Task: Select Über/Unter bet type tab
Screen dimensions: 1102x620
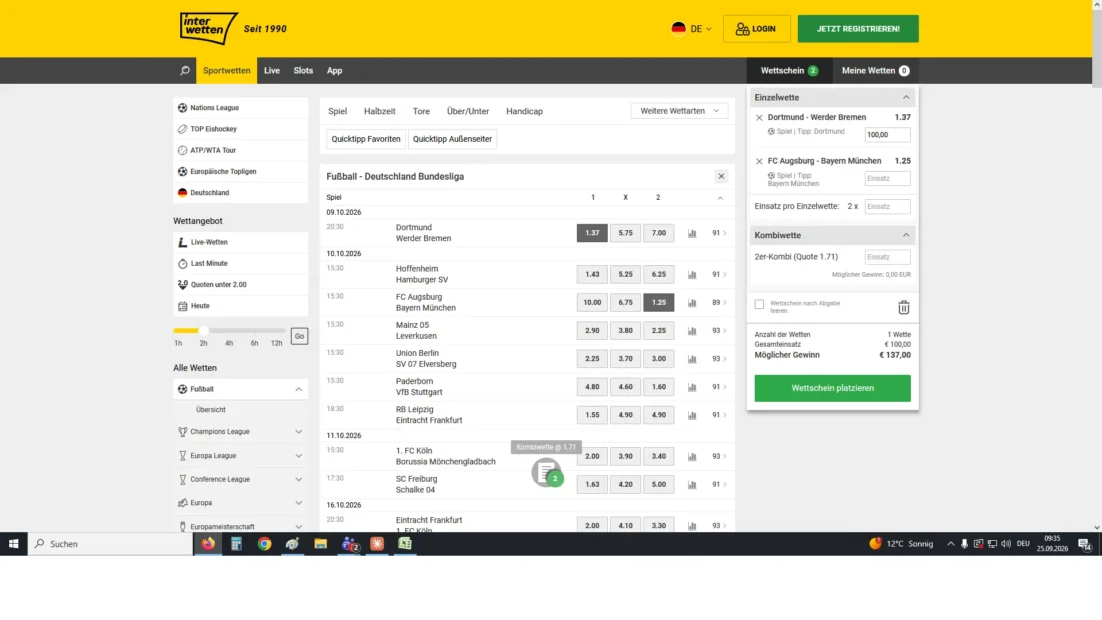Action: pos(468,111)
